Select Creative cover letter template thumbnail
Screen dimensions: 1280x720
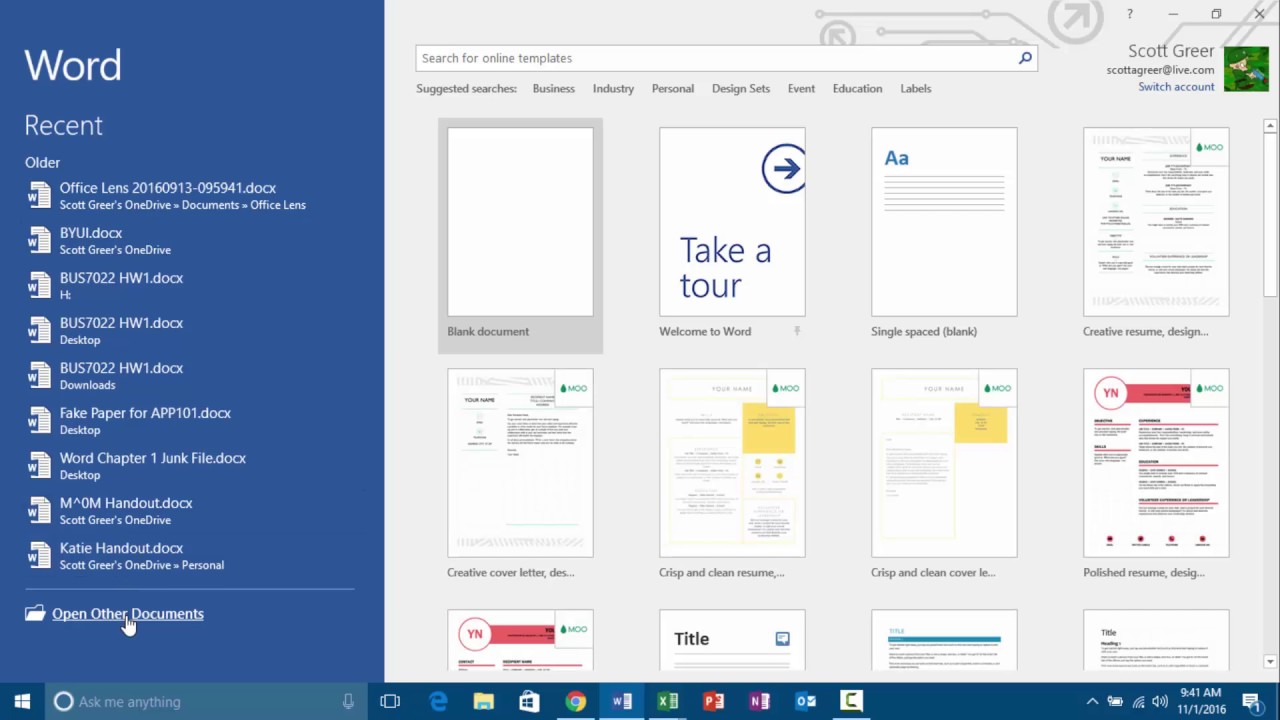tap(520, 463)
